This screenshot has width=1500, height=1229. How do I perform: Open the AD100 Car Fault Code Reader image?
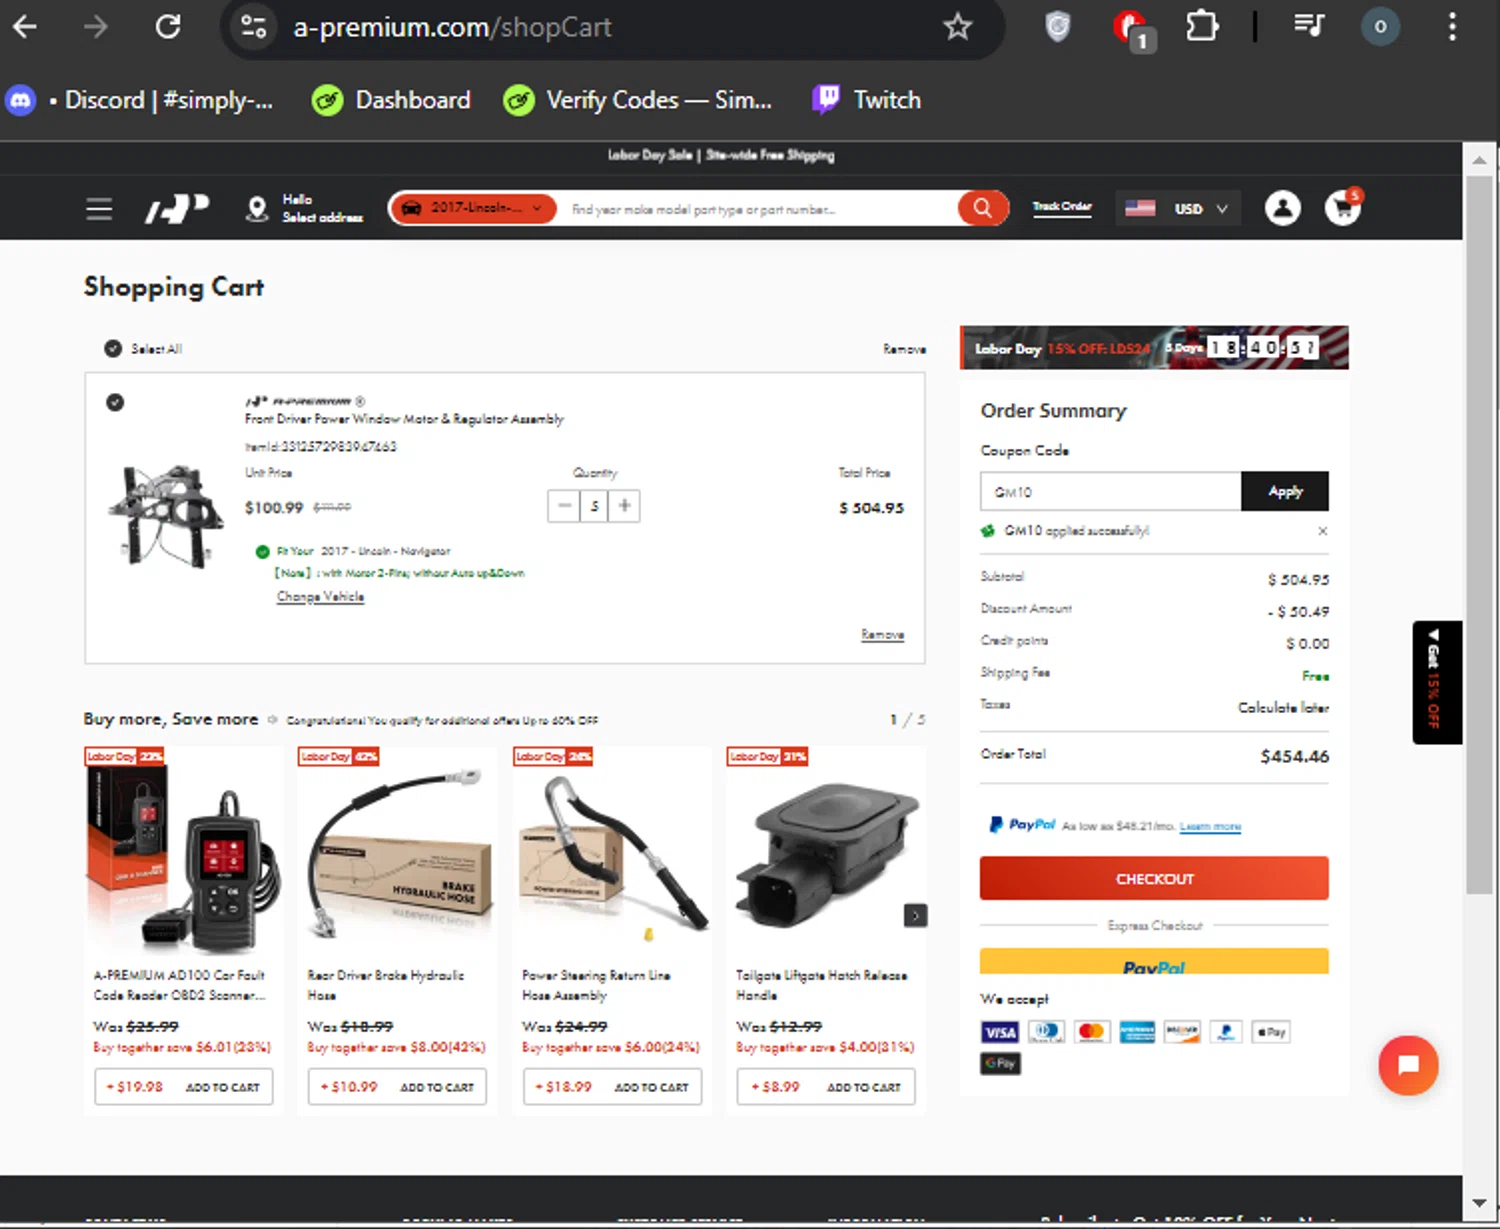pyautogui.click(x=183, y=858)
